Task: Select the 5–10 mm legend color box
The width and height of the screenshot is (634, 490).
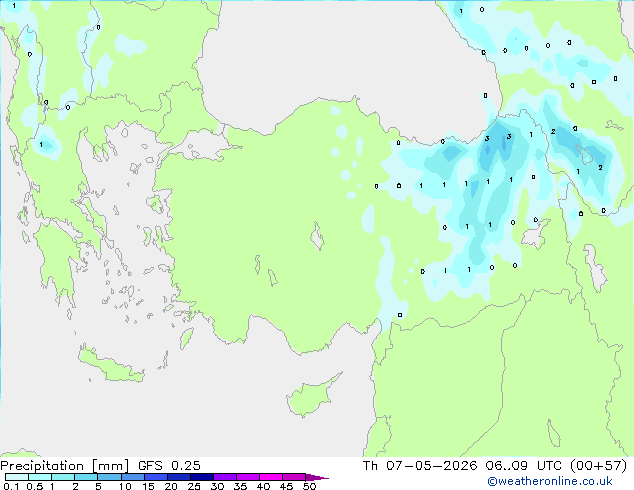Action: coord(110,477)
